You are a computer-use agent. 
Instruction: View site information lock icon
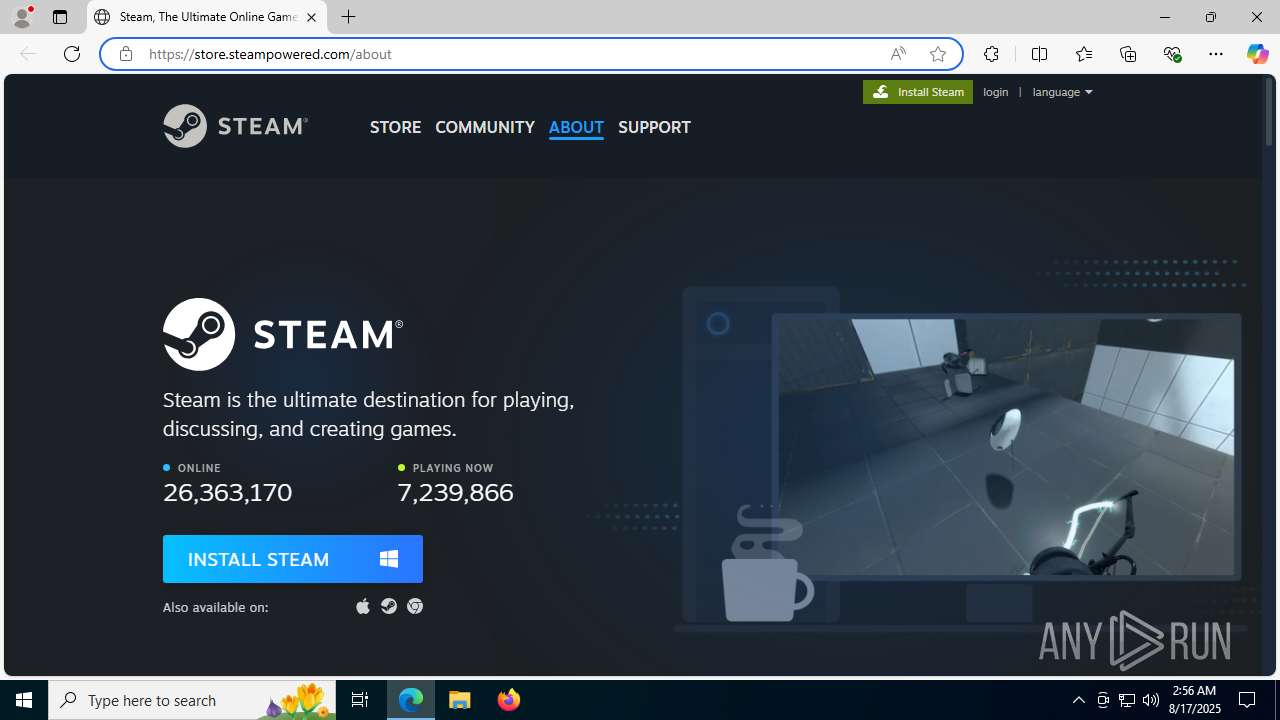[x=126, y=54]
